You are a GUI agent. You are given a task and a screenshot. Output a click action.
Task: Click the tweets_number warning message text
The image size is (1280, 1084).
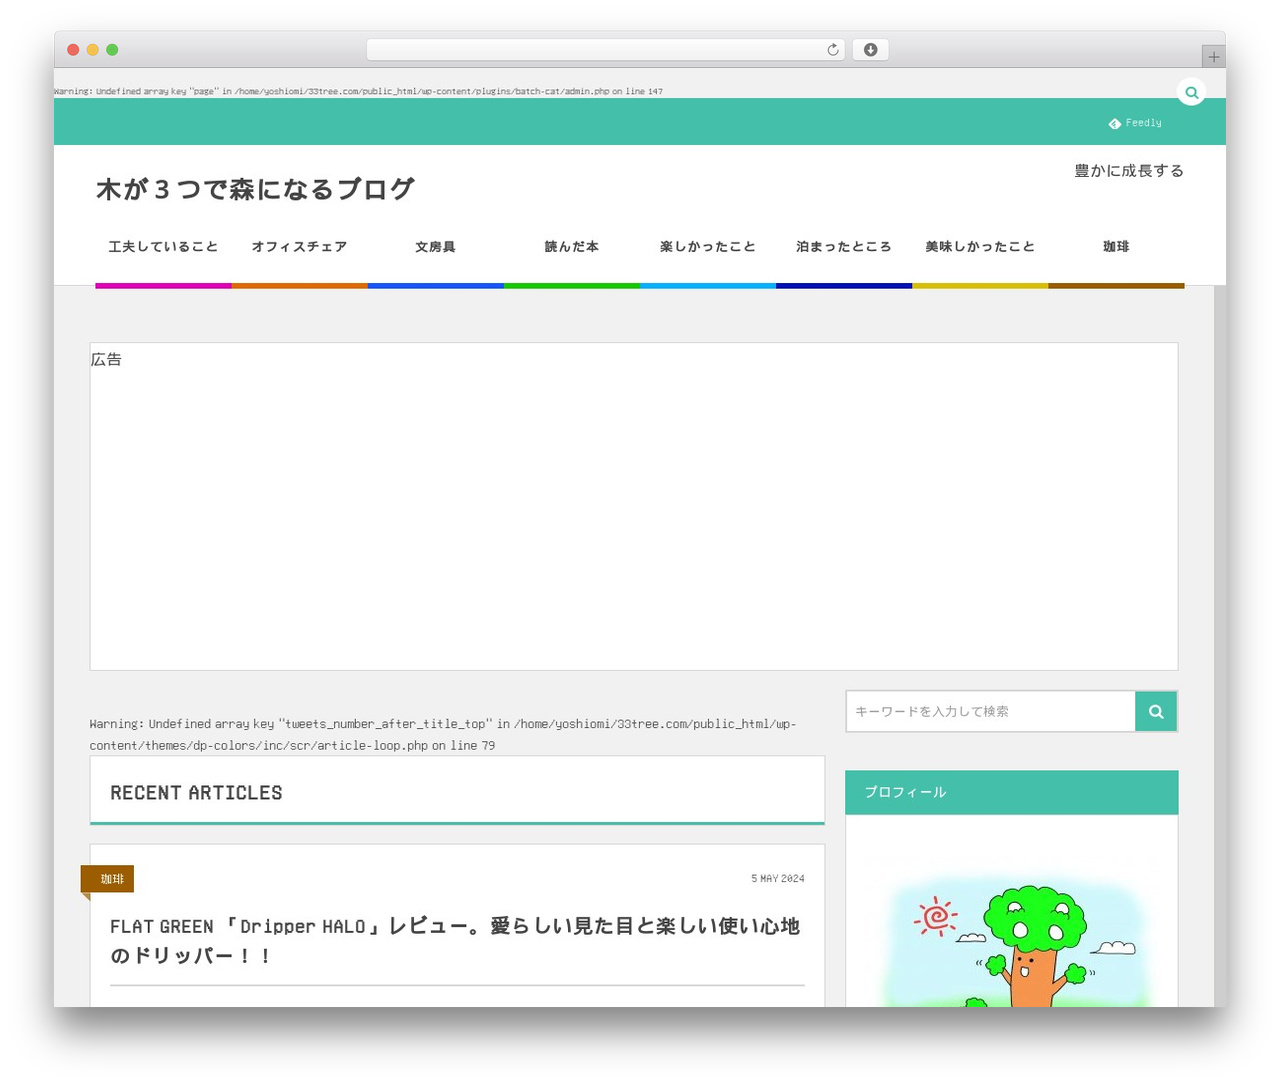[x=443, y=734]
